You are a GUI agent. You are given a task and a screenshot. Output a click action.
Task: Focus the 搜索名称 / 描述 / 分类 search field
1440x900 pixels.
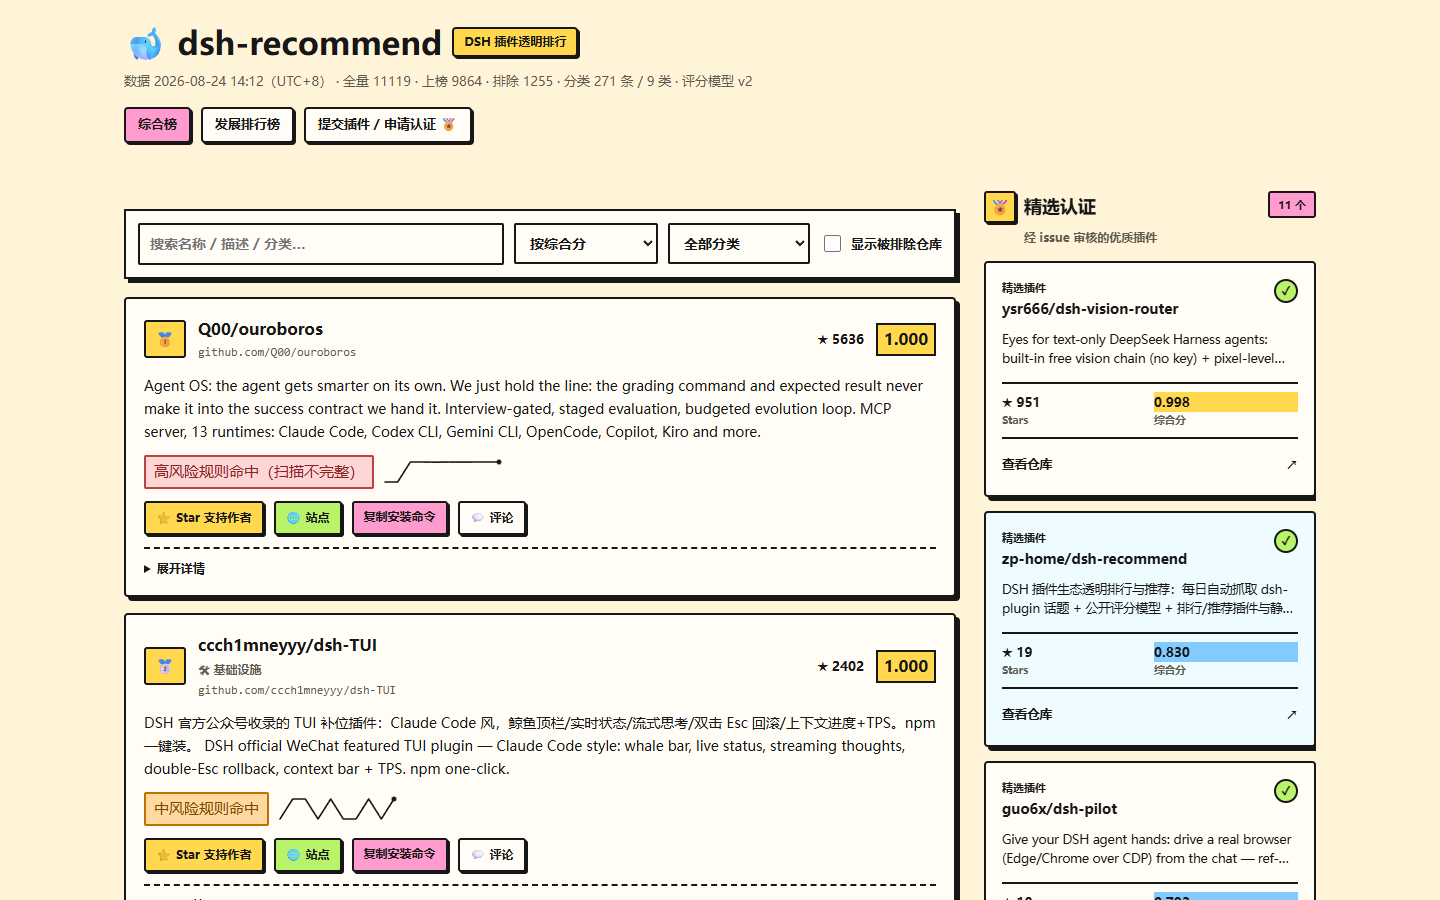click(321, 244)
